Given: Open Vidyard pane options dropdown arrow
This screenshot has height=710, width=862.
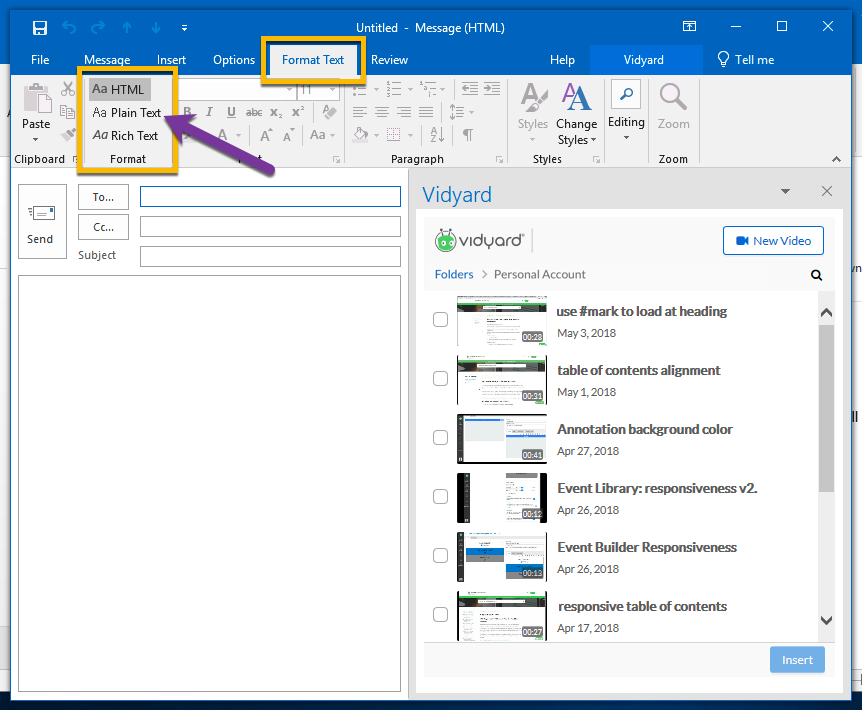Looking at the screenshot, I should 785,191.
